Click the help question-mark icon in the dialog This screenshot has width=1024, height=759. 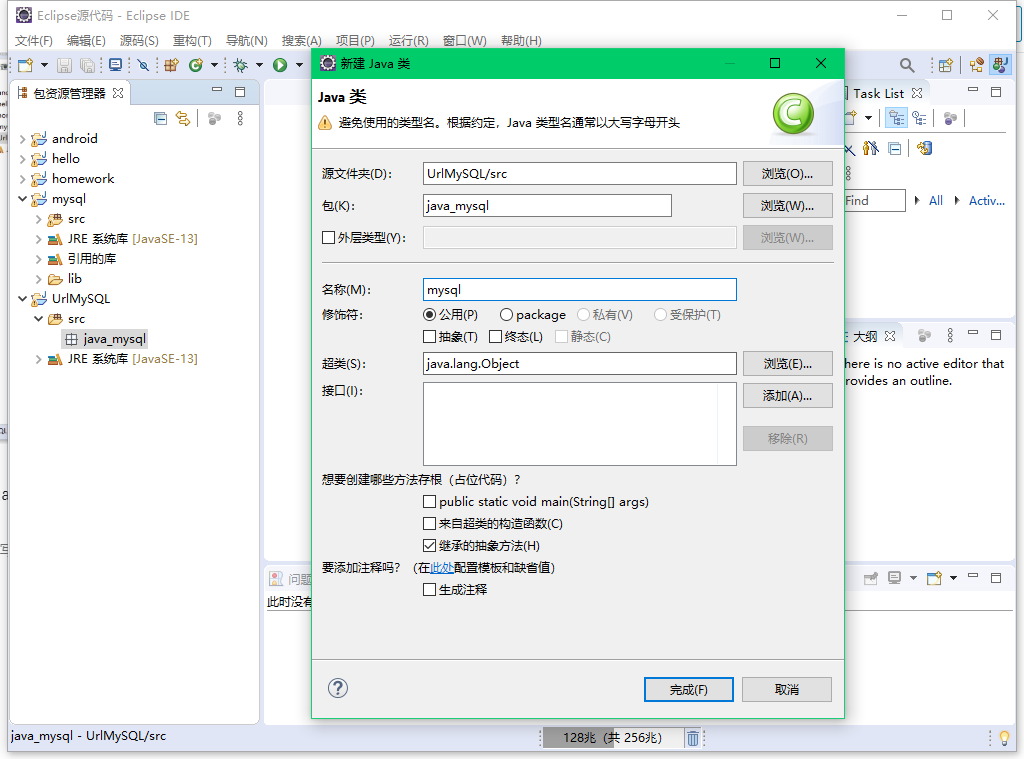pos(337,688)
